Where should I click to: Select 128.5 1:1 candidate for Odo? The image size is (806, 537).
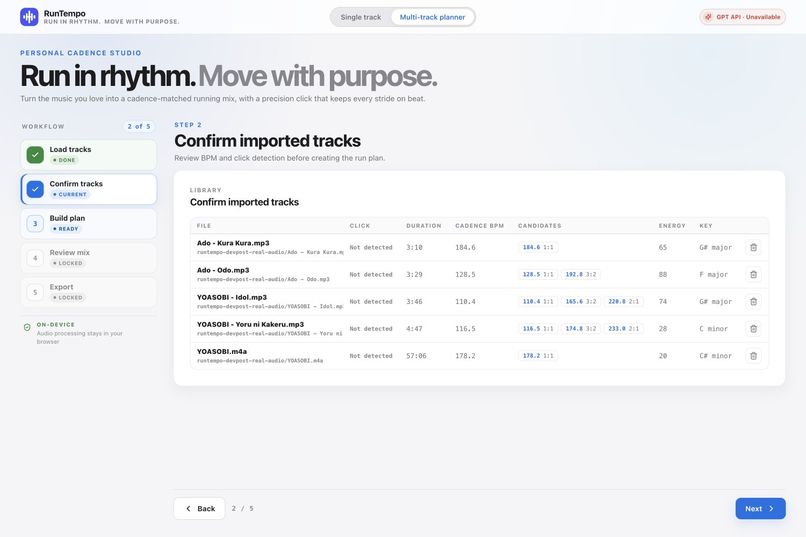point(538,274)
